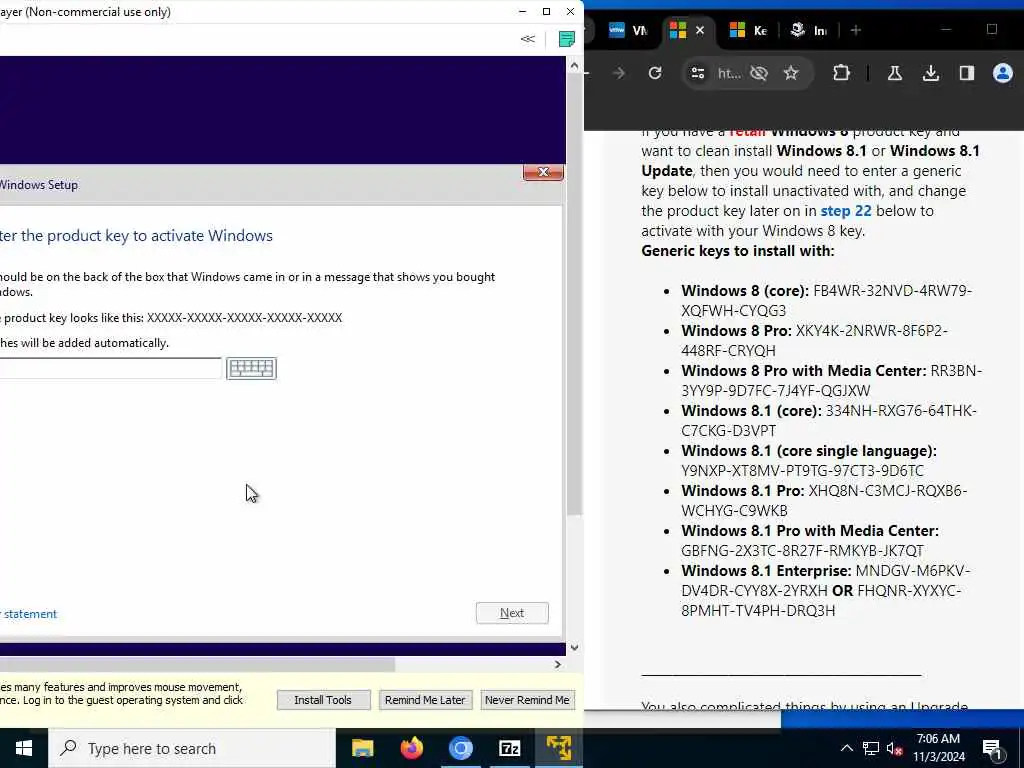Click the Remind Me Later button

(x=425, y=699)
